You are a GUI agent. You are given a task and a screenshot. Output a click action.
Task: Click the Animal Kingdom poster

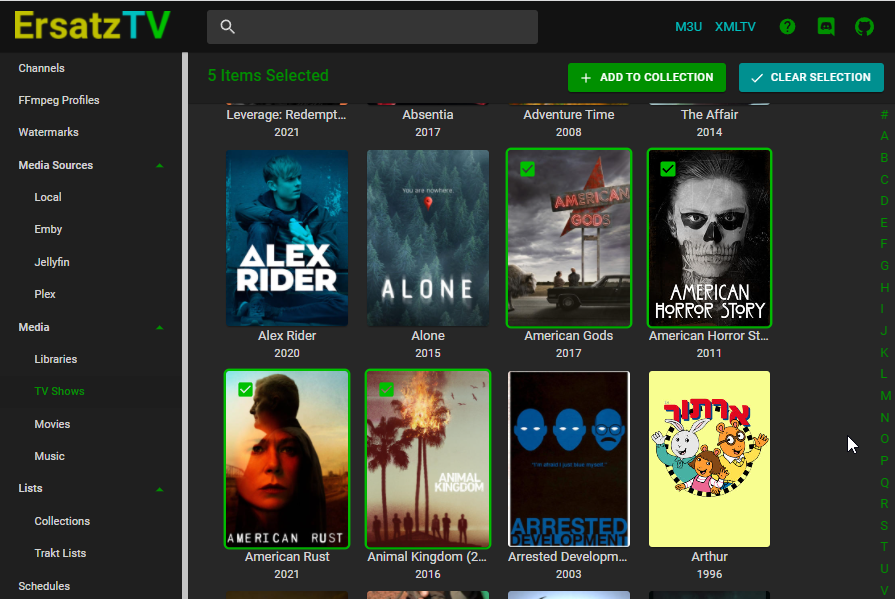[428, 459]
